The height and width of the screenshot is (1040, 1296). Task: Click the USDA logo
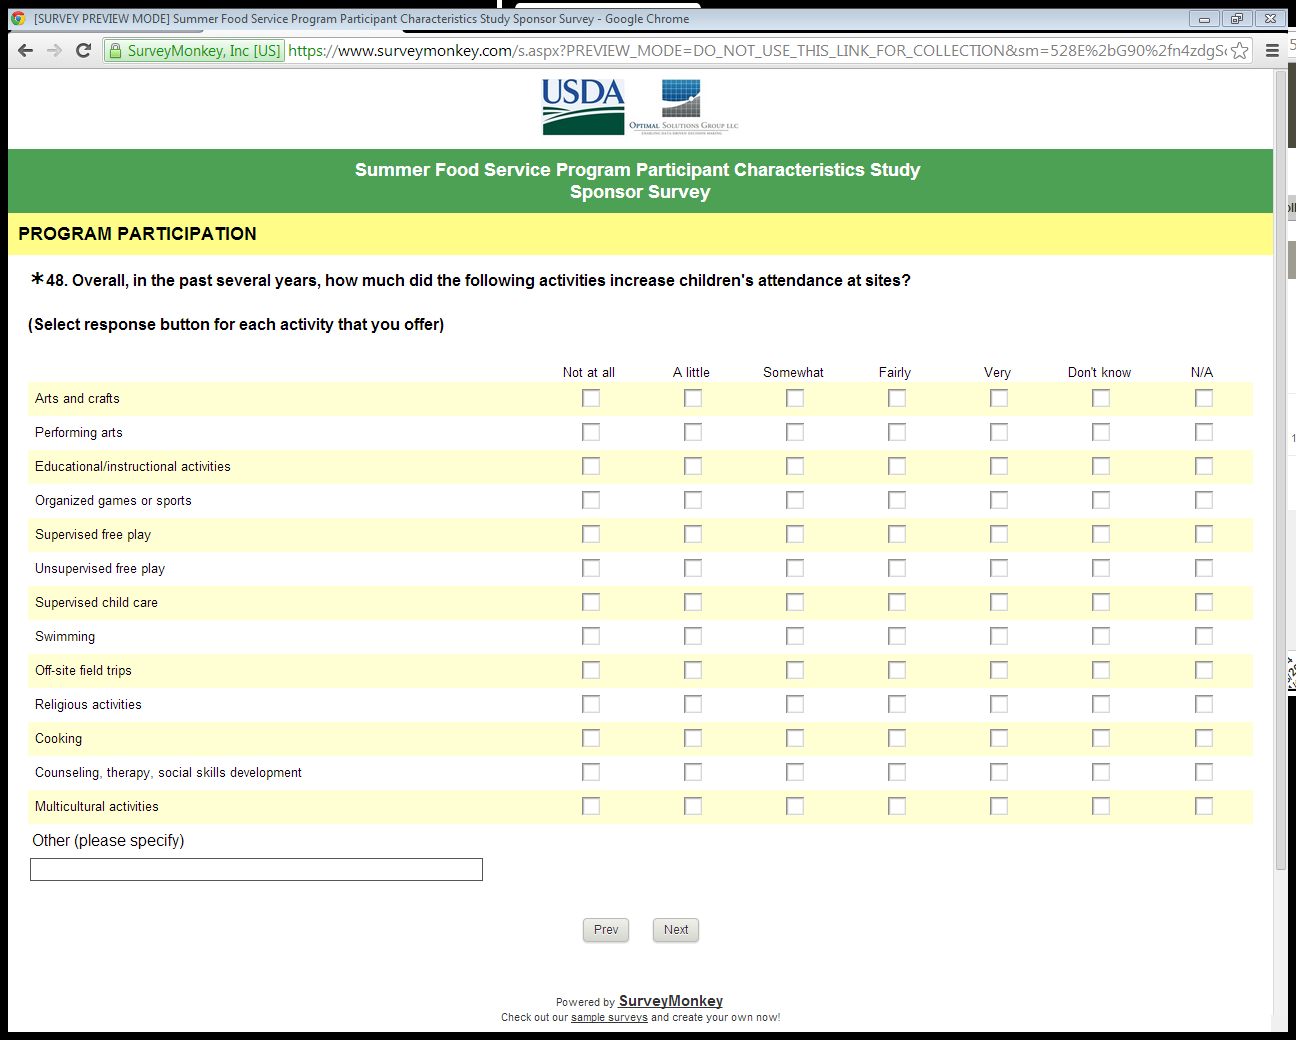click(x=583, y=106)
